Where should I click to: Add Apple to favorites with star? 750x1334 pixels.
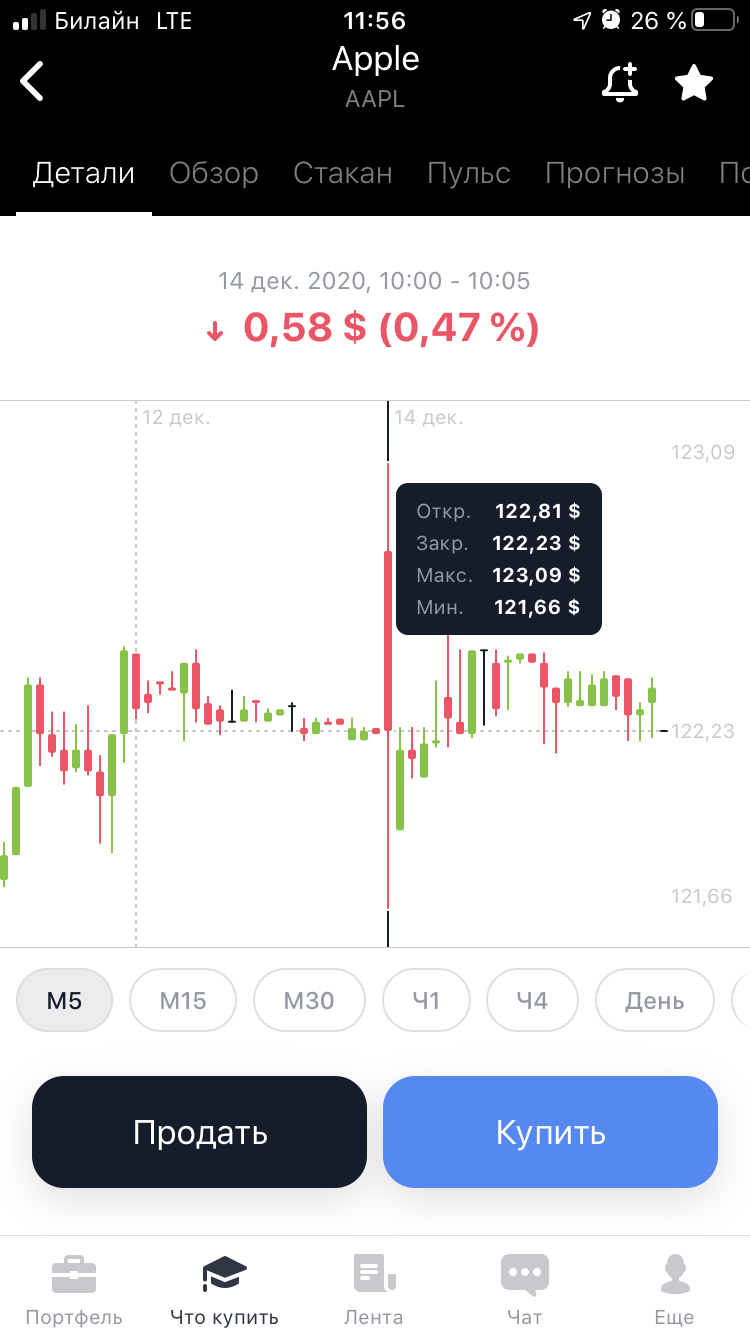[694, 82]
